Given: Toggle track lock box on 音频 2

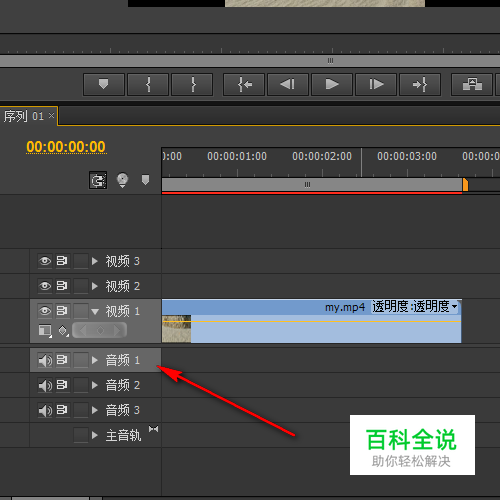Looking at the screenshot, I should pyautogui.click(x=81, y=385).
